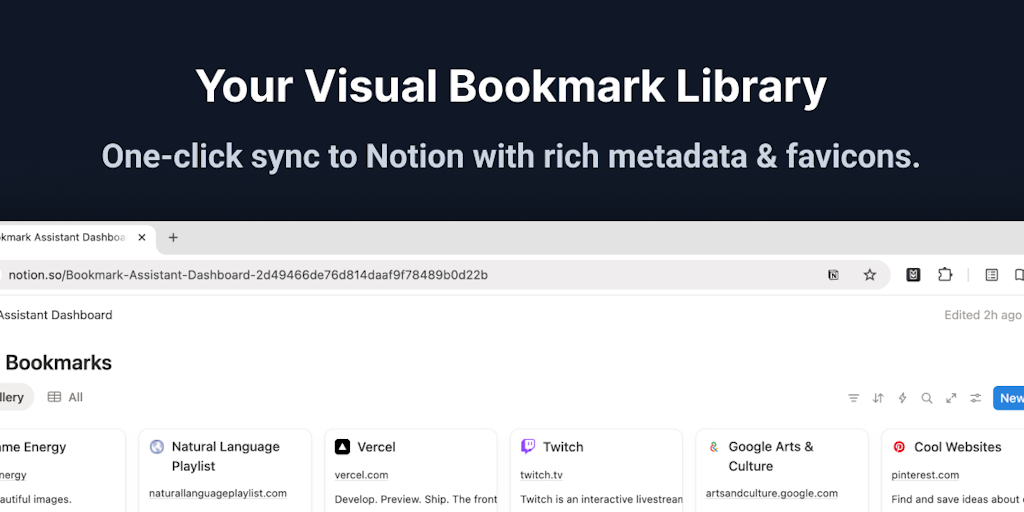Bookmark this page with star icon
Viewport: 1024px width, 512px height.
[x=870, y=275]
